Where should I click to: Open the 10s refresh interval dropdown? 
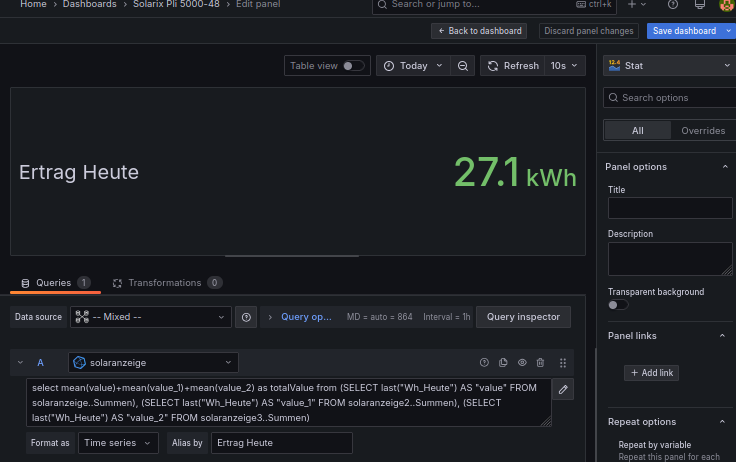click(x=563, y=66)
